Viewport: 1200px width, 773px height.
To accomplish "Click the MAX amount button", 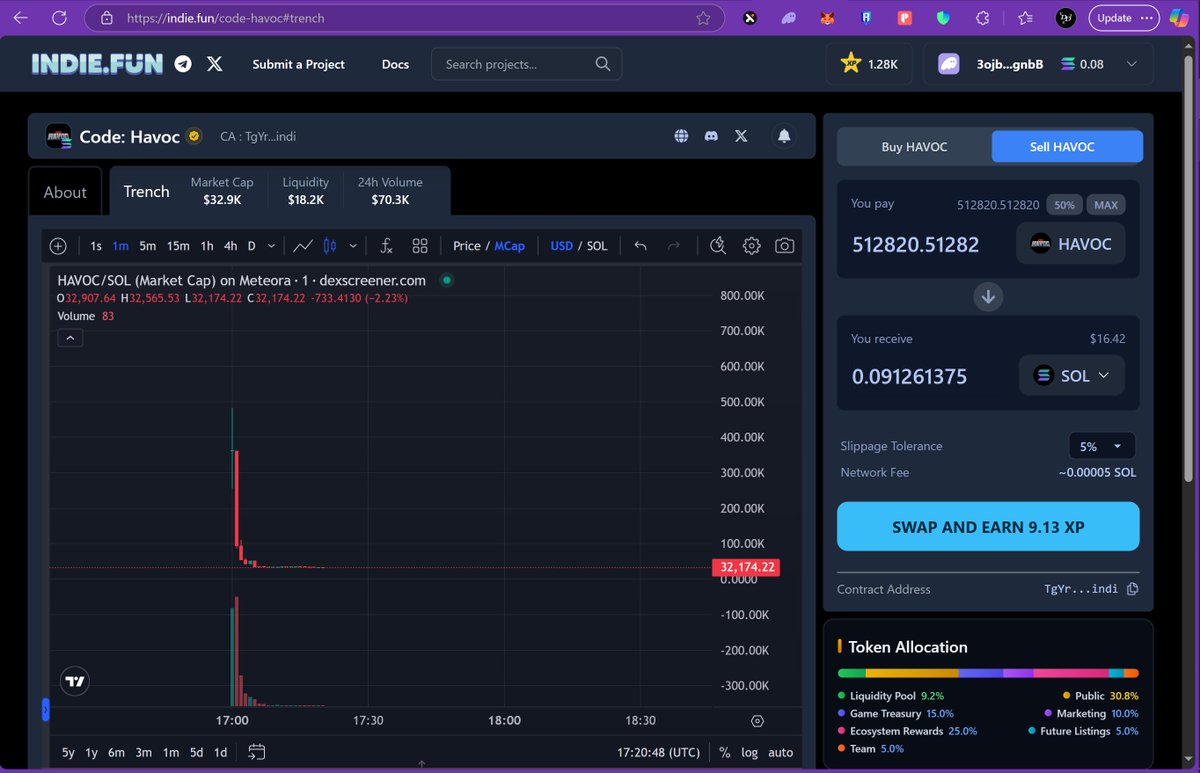I will click(1106, 205).
